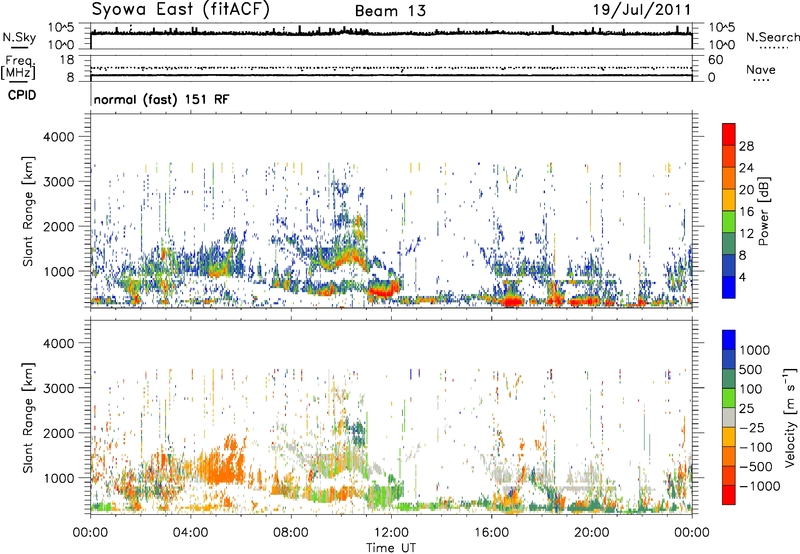This screenshot has width=800, height=554.
Task: Click the 'CPID' row label
Action: [22, 95]
